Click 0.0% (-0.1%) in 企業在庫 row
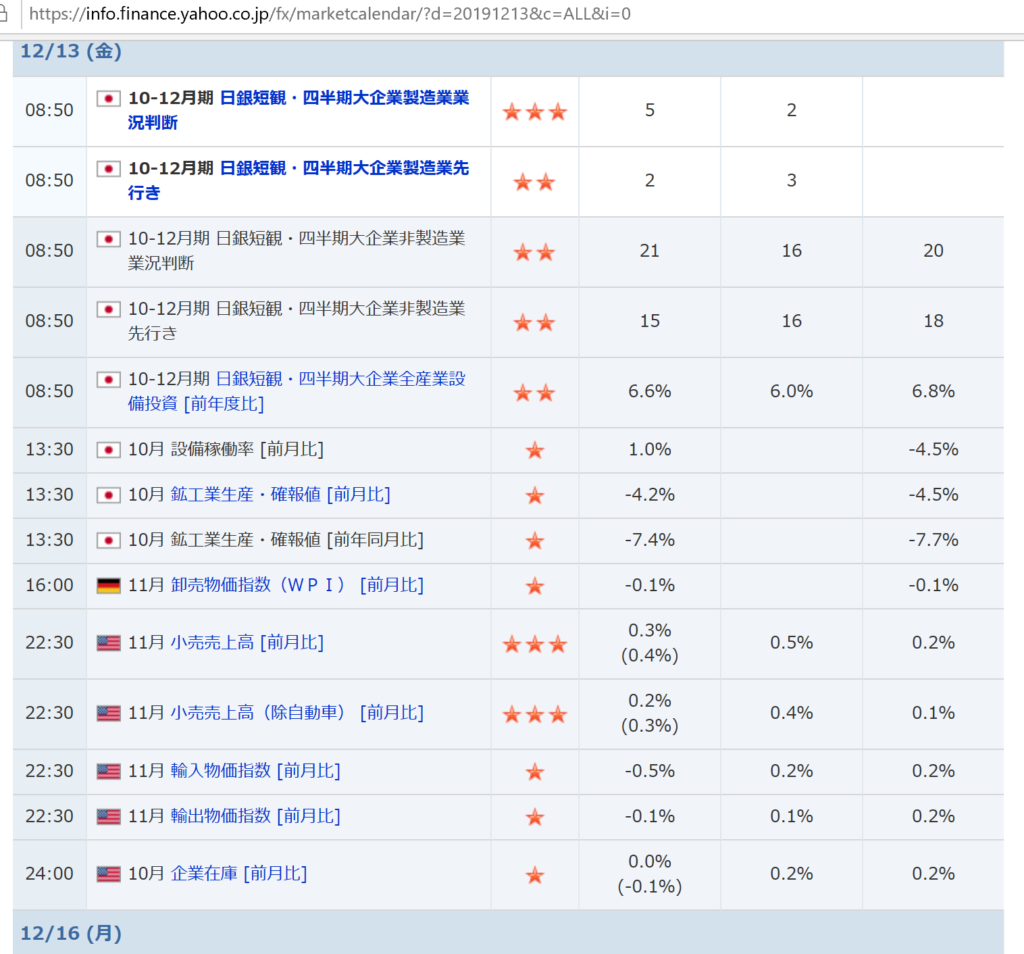Image resolution: width=1024 pixels, height=954 pixels. tap(650, 874)
